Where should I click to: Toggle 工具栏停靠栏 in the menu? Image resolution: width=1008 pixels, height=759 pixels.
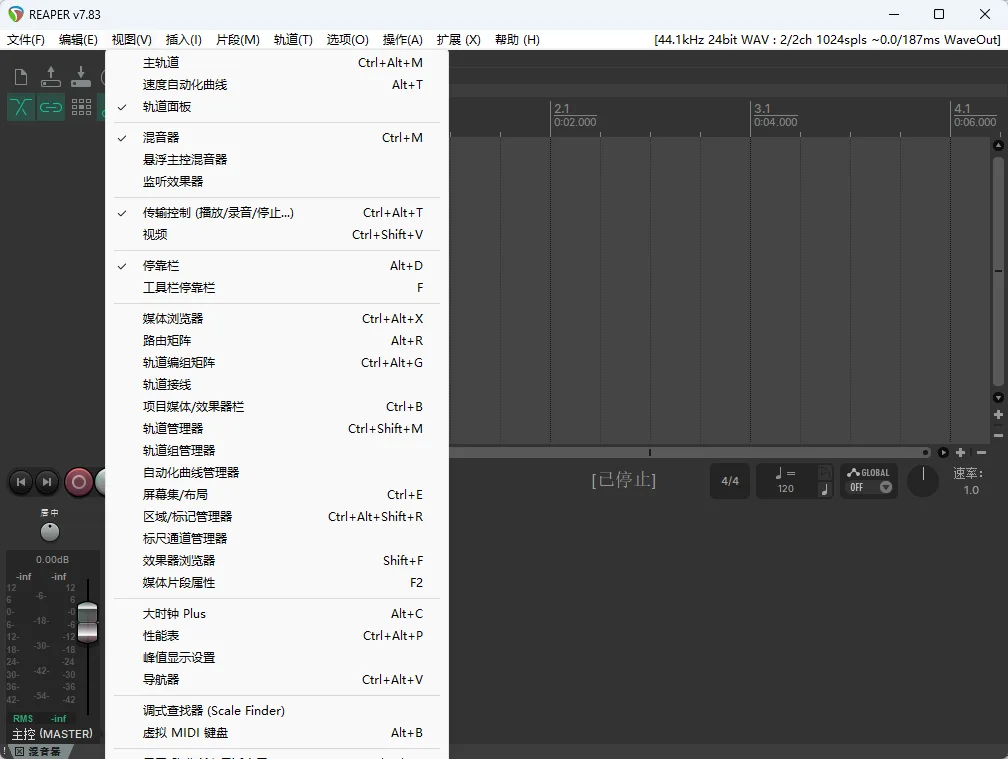click(x=277, y=287)
